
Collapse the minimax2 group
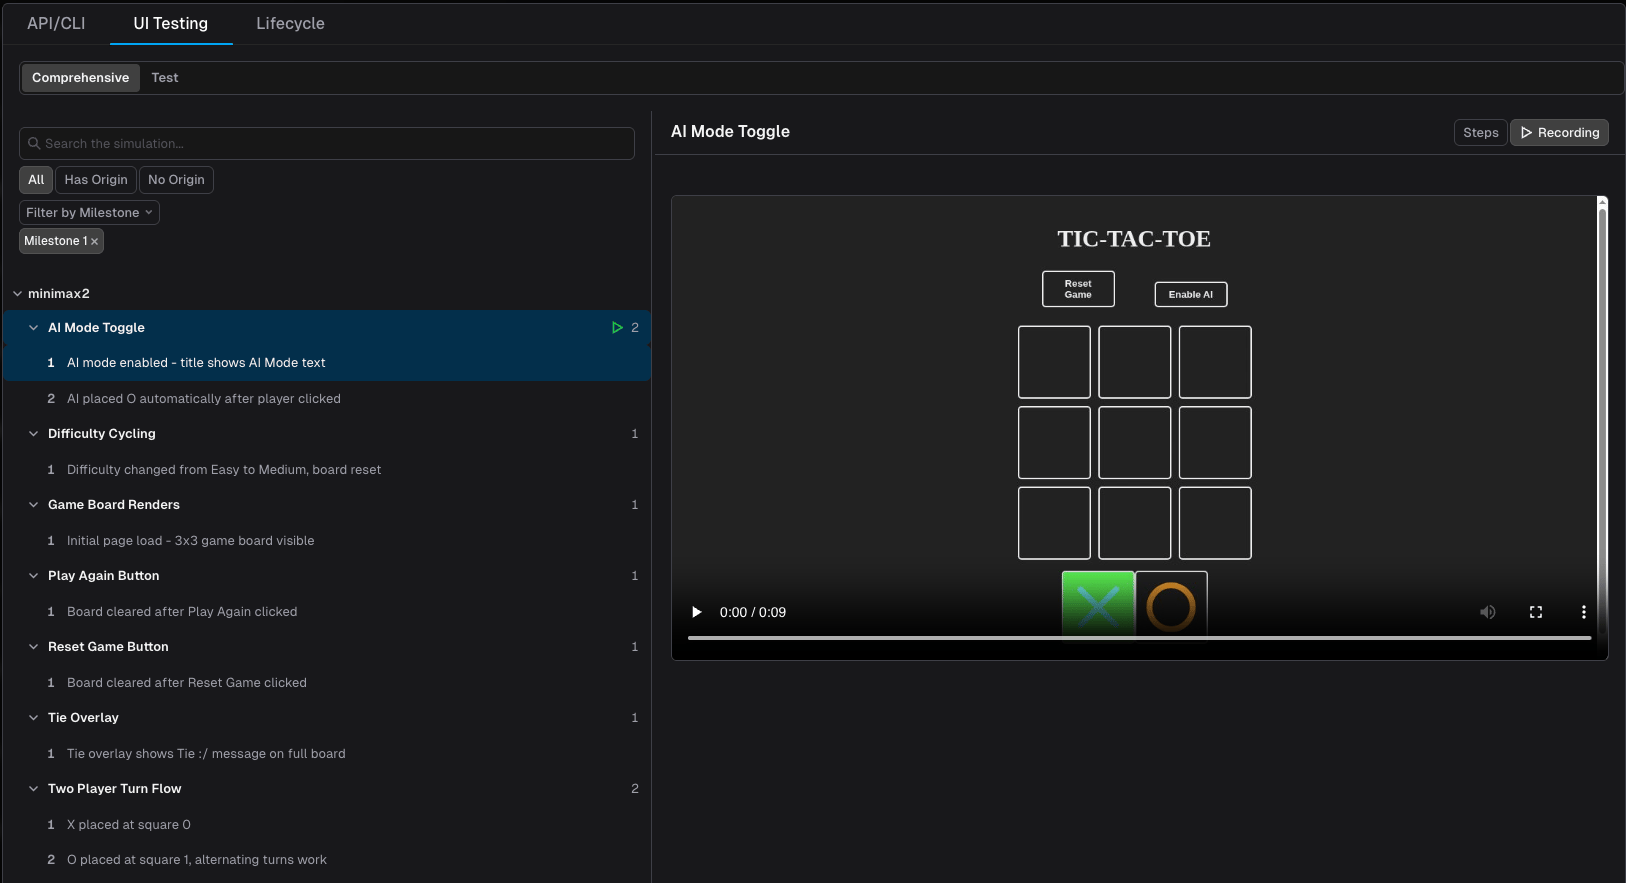click(x=17, y=294)
